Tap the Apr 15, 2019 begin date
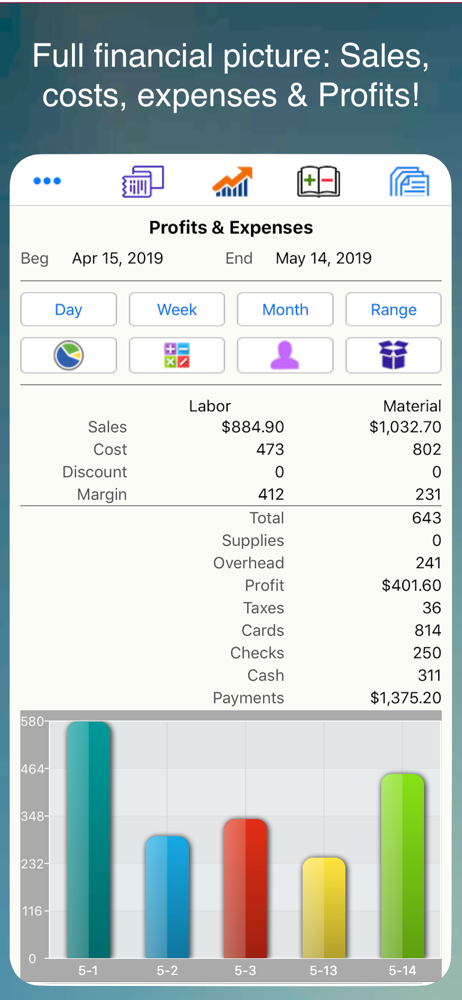462x1000 pixels. [117, 258]
